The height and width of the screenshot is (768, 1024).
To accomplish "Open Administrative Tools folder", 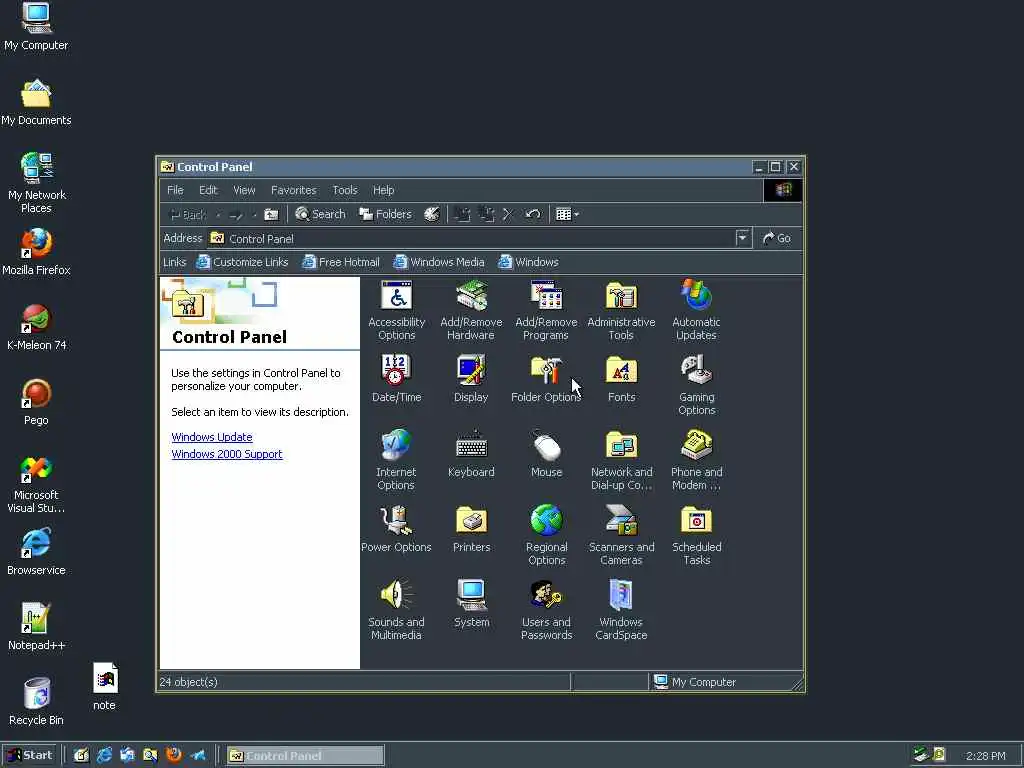I will click(x=621, y=310).
